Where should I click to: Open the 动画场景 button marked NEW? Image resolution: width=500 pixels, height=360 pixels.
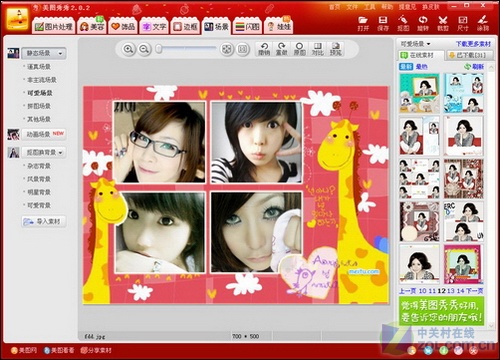point(44,134)
